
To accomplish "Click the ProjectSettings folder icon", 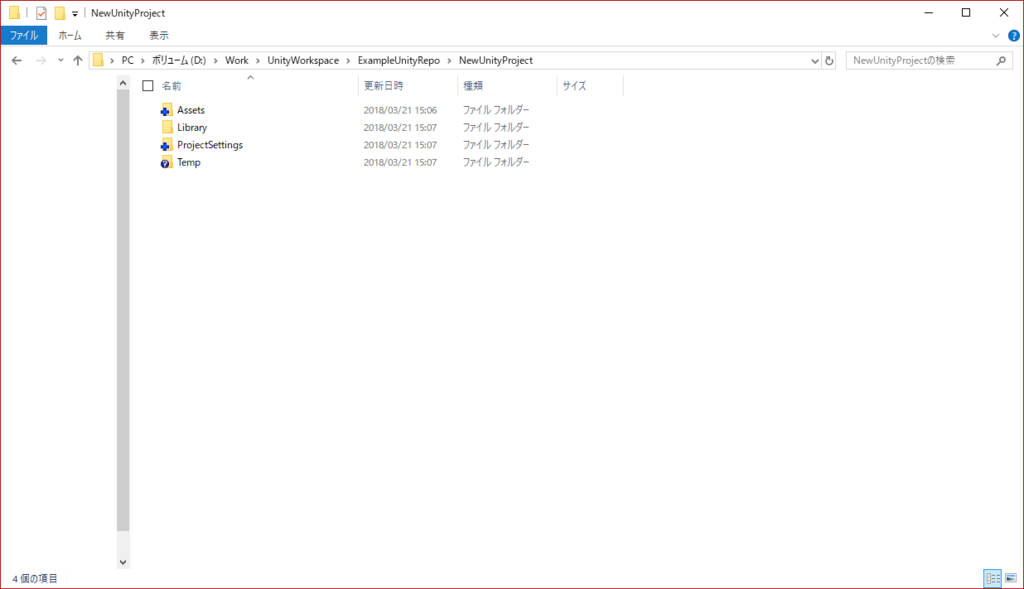I will (x=167, y=145).
